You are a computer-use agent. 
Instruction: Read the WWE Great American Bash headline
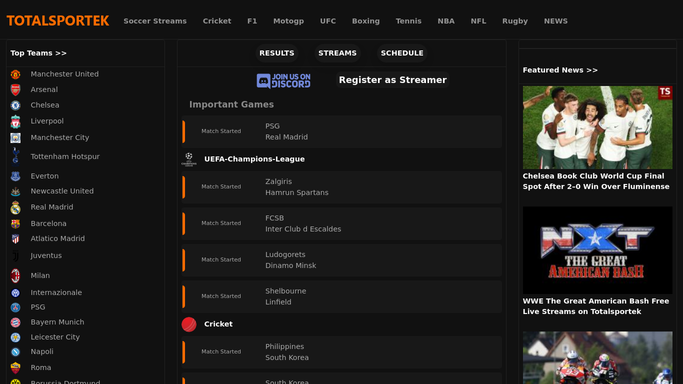pos(595,307)
